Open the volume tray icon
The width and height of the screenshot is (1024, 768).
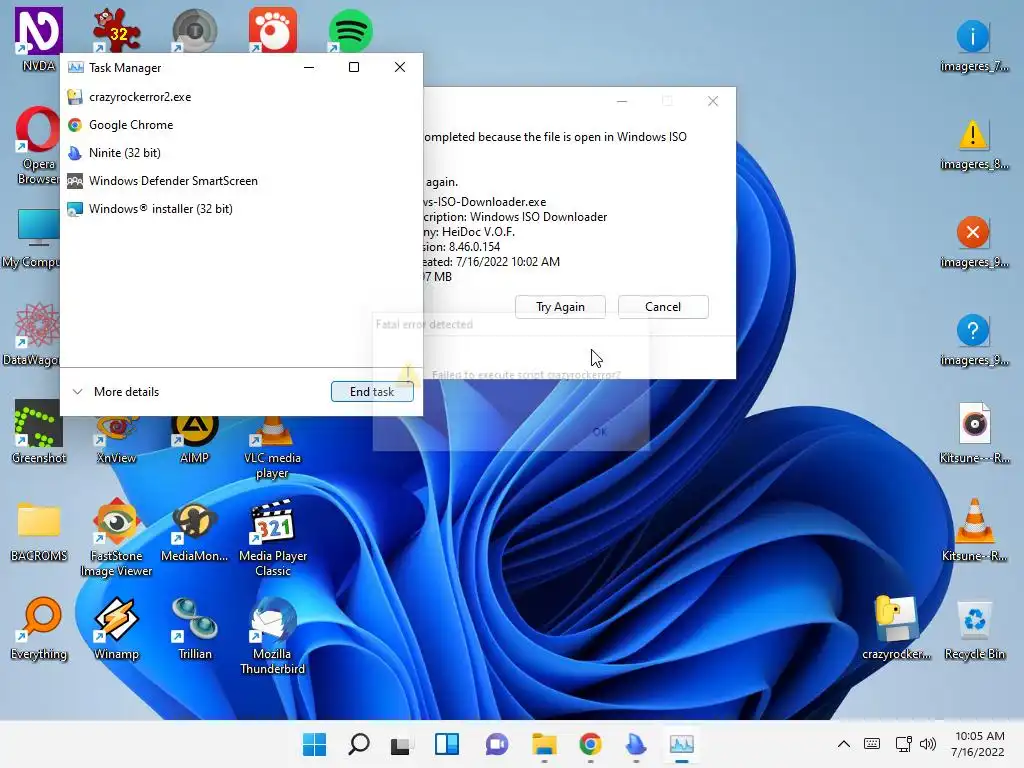tap(927, 744)
